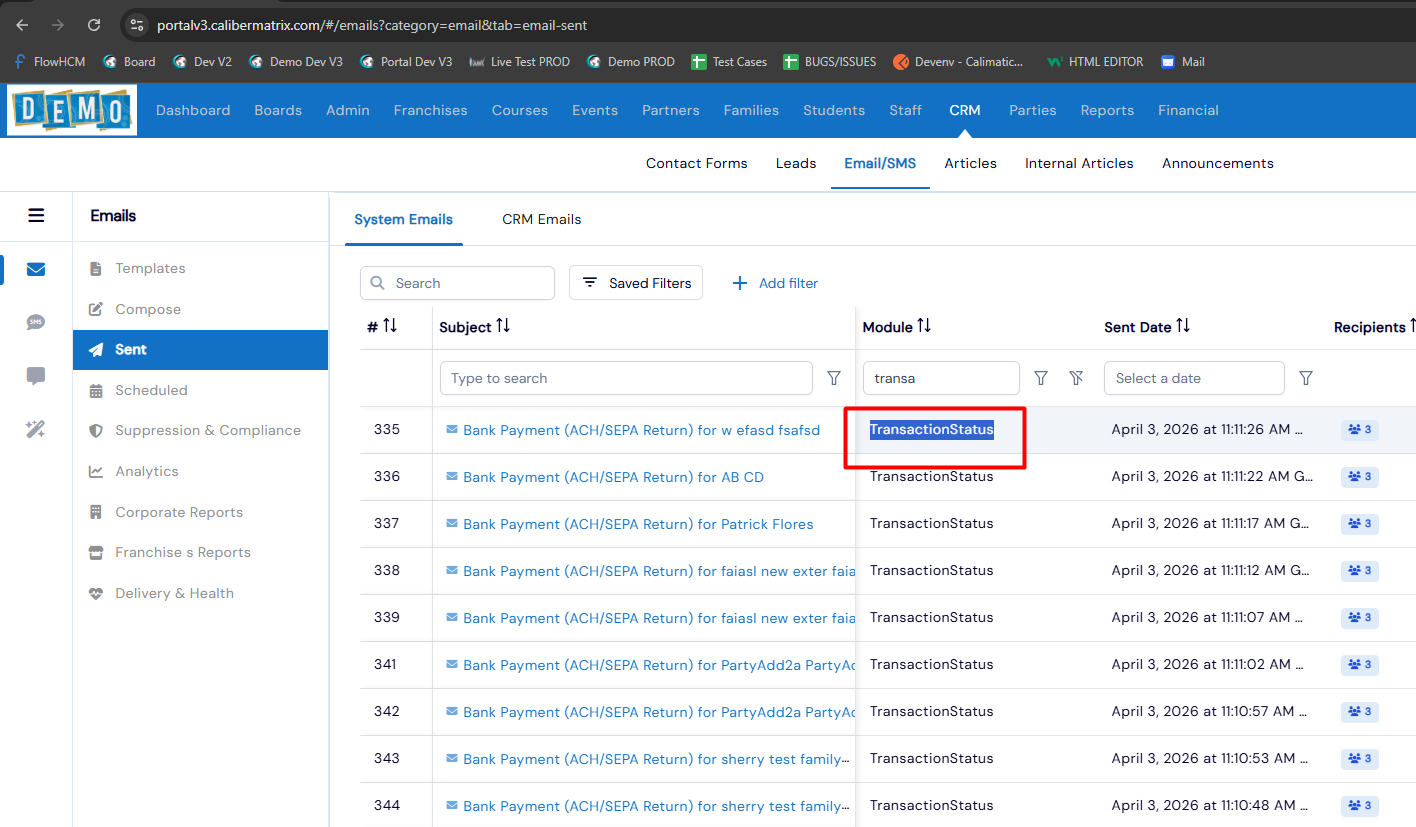This screenshot has width=1416, height=827.
Task: Open the chat bubble icon in left rail
Action: pos(36,376)
